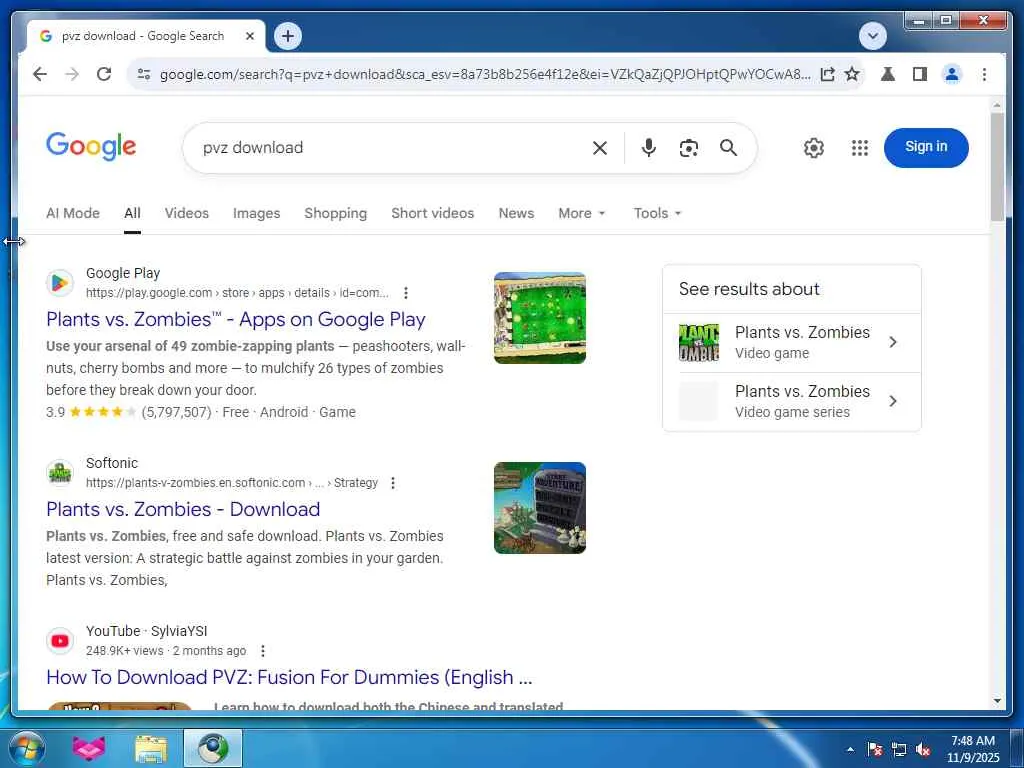
Task: Open more options for Google Play result
Action: [x=406, y=293]
